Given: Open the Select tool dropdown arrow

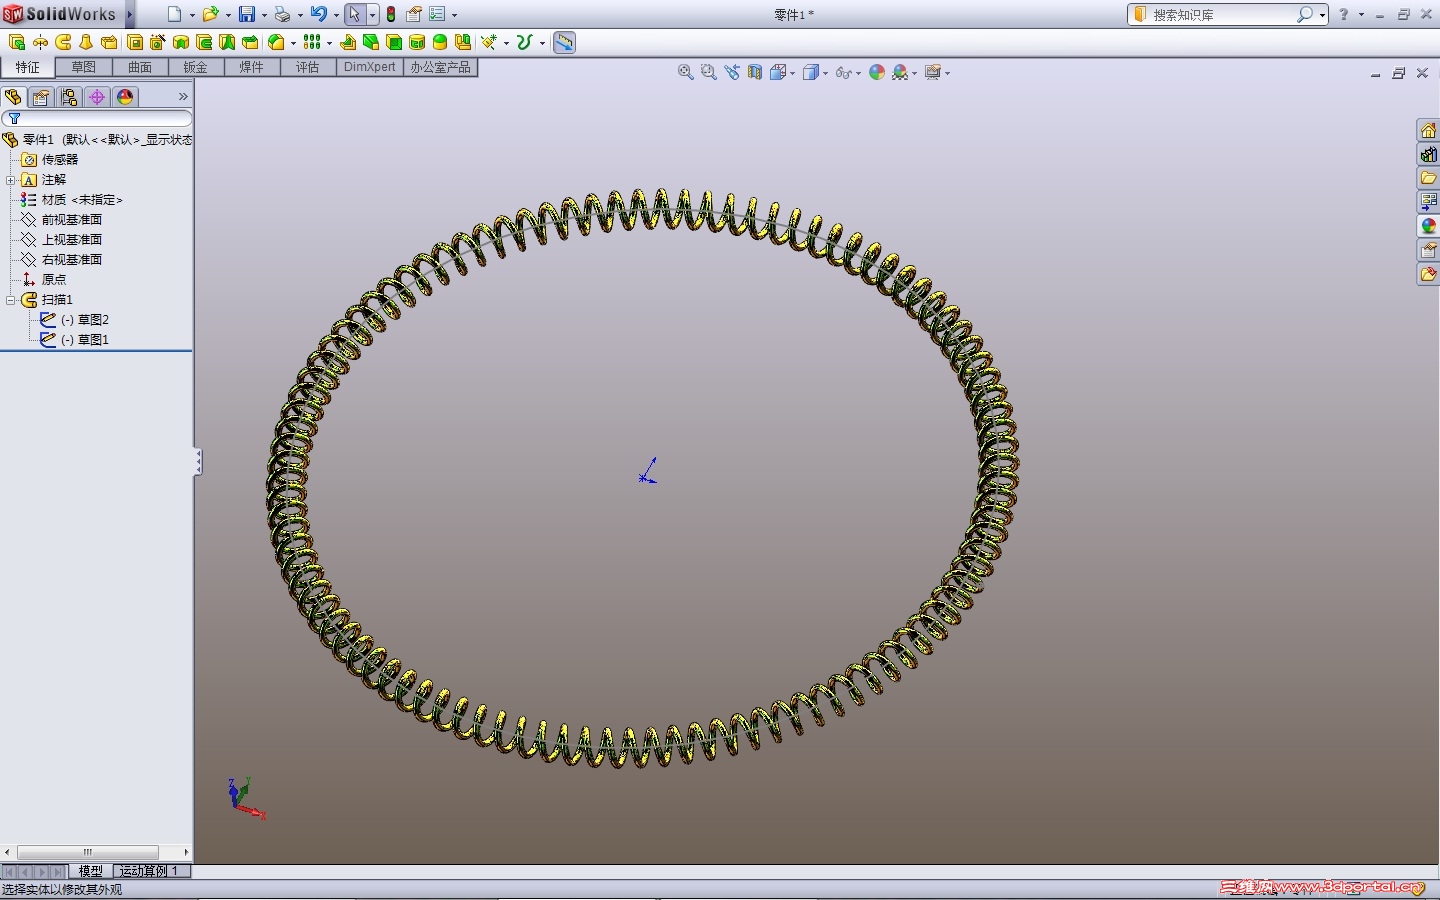Looking at the screenshot, I should [372, 15].
